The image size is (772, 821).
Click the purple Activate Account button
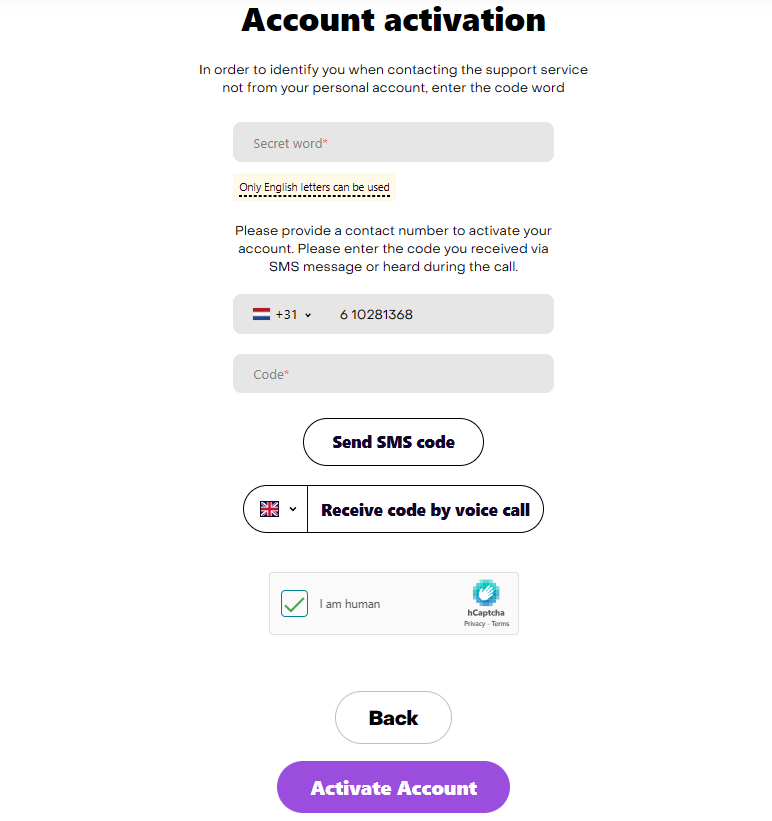(393, 788)
